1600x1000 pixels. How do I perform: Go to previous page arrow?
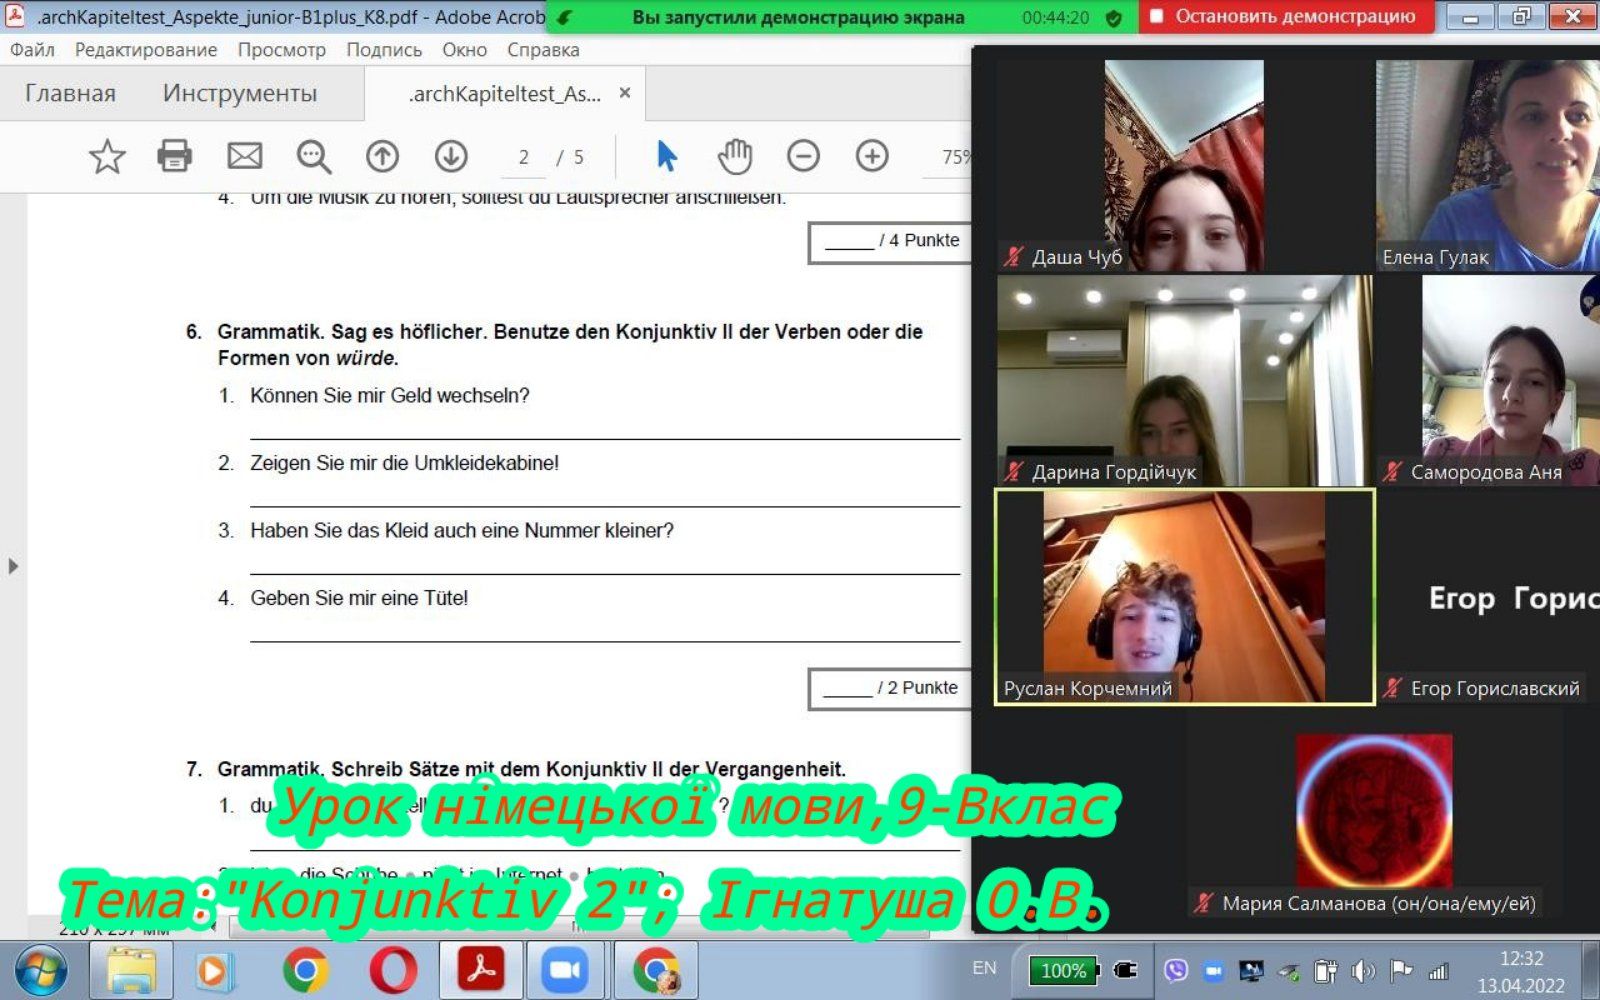coord(382,156)
